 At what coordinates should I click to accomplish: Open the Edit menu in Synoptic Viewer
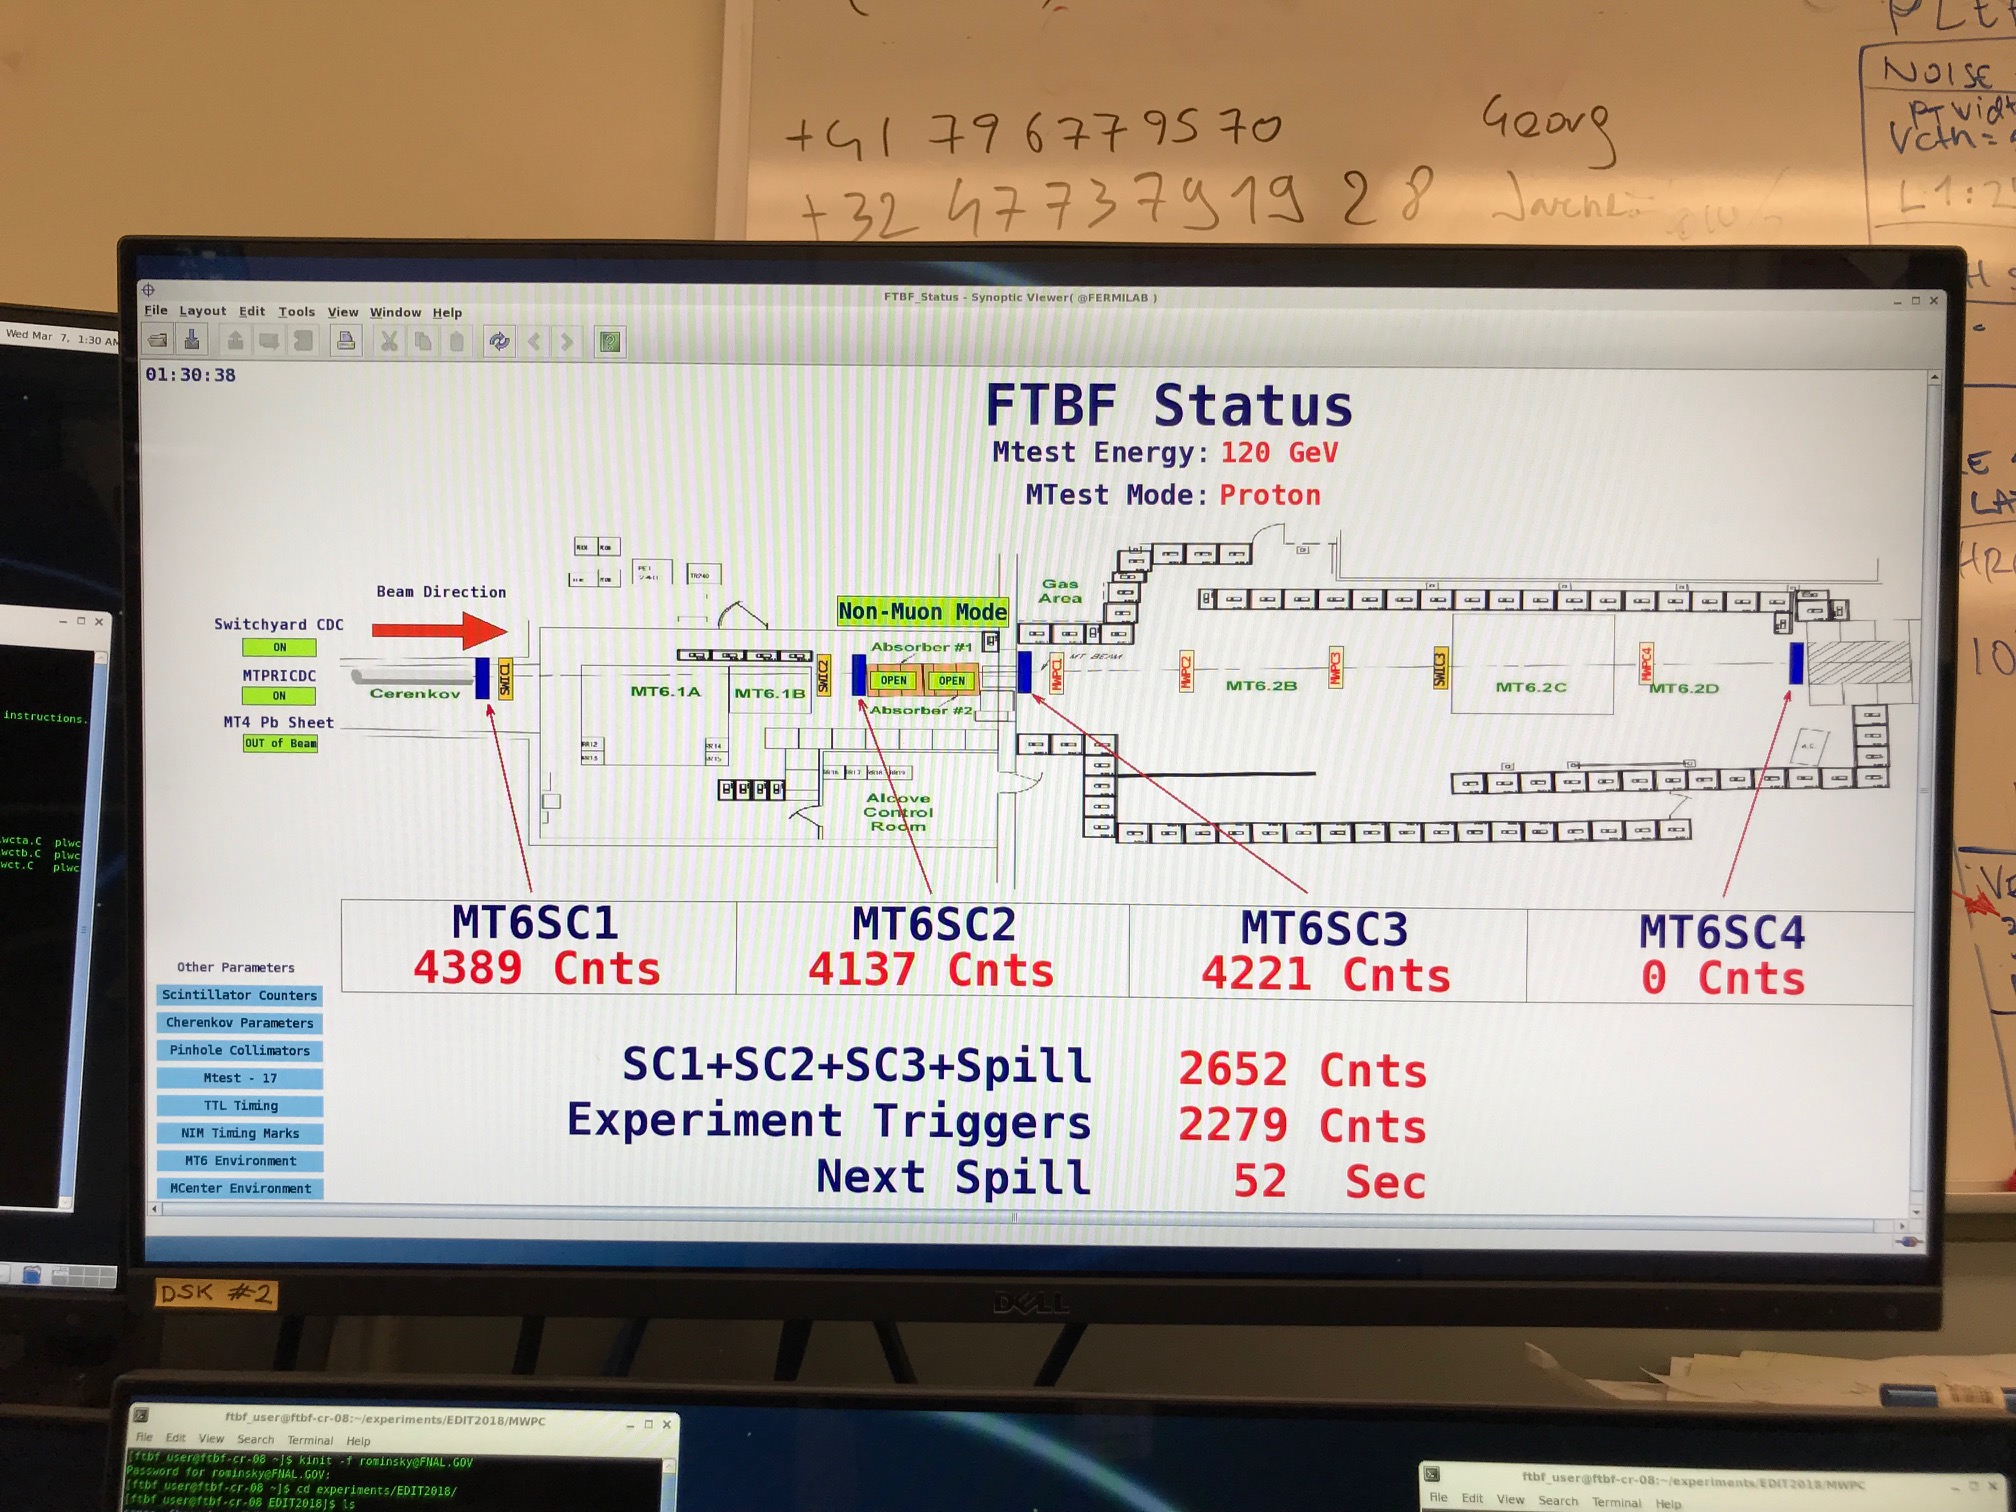click(252, 312)
